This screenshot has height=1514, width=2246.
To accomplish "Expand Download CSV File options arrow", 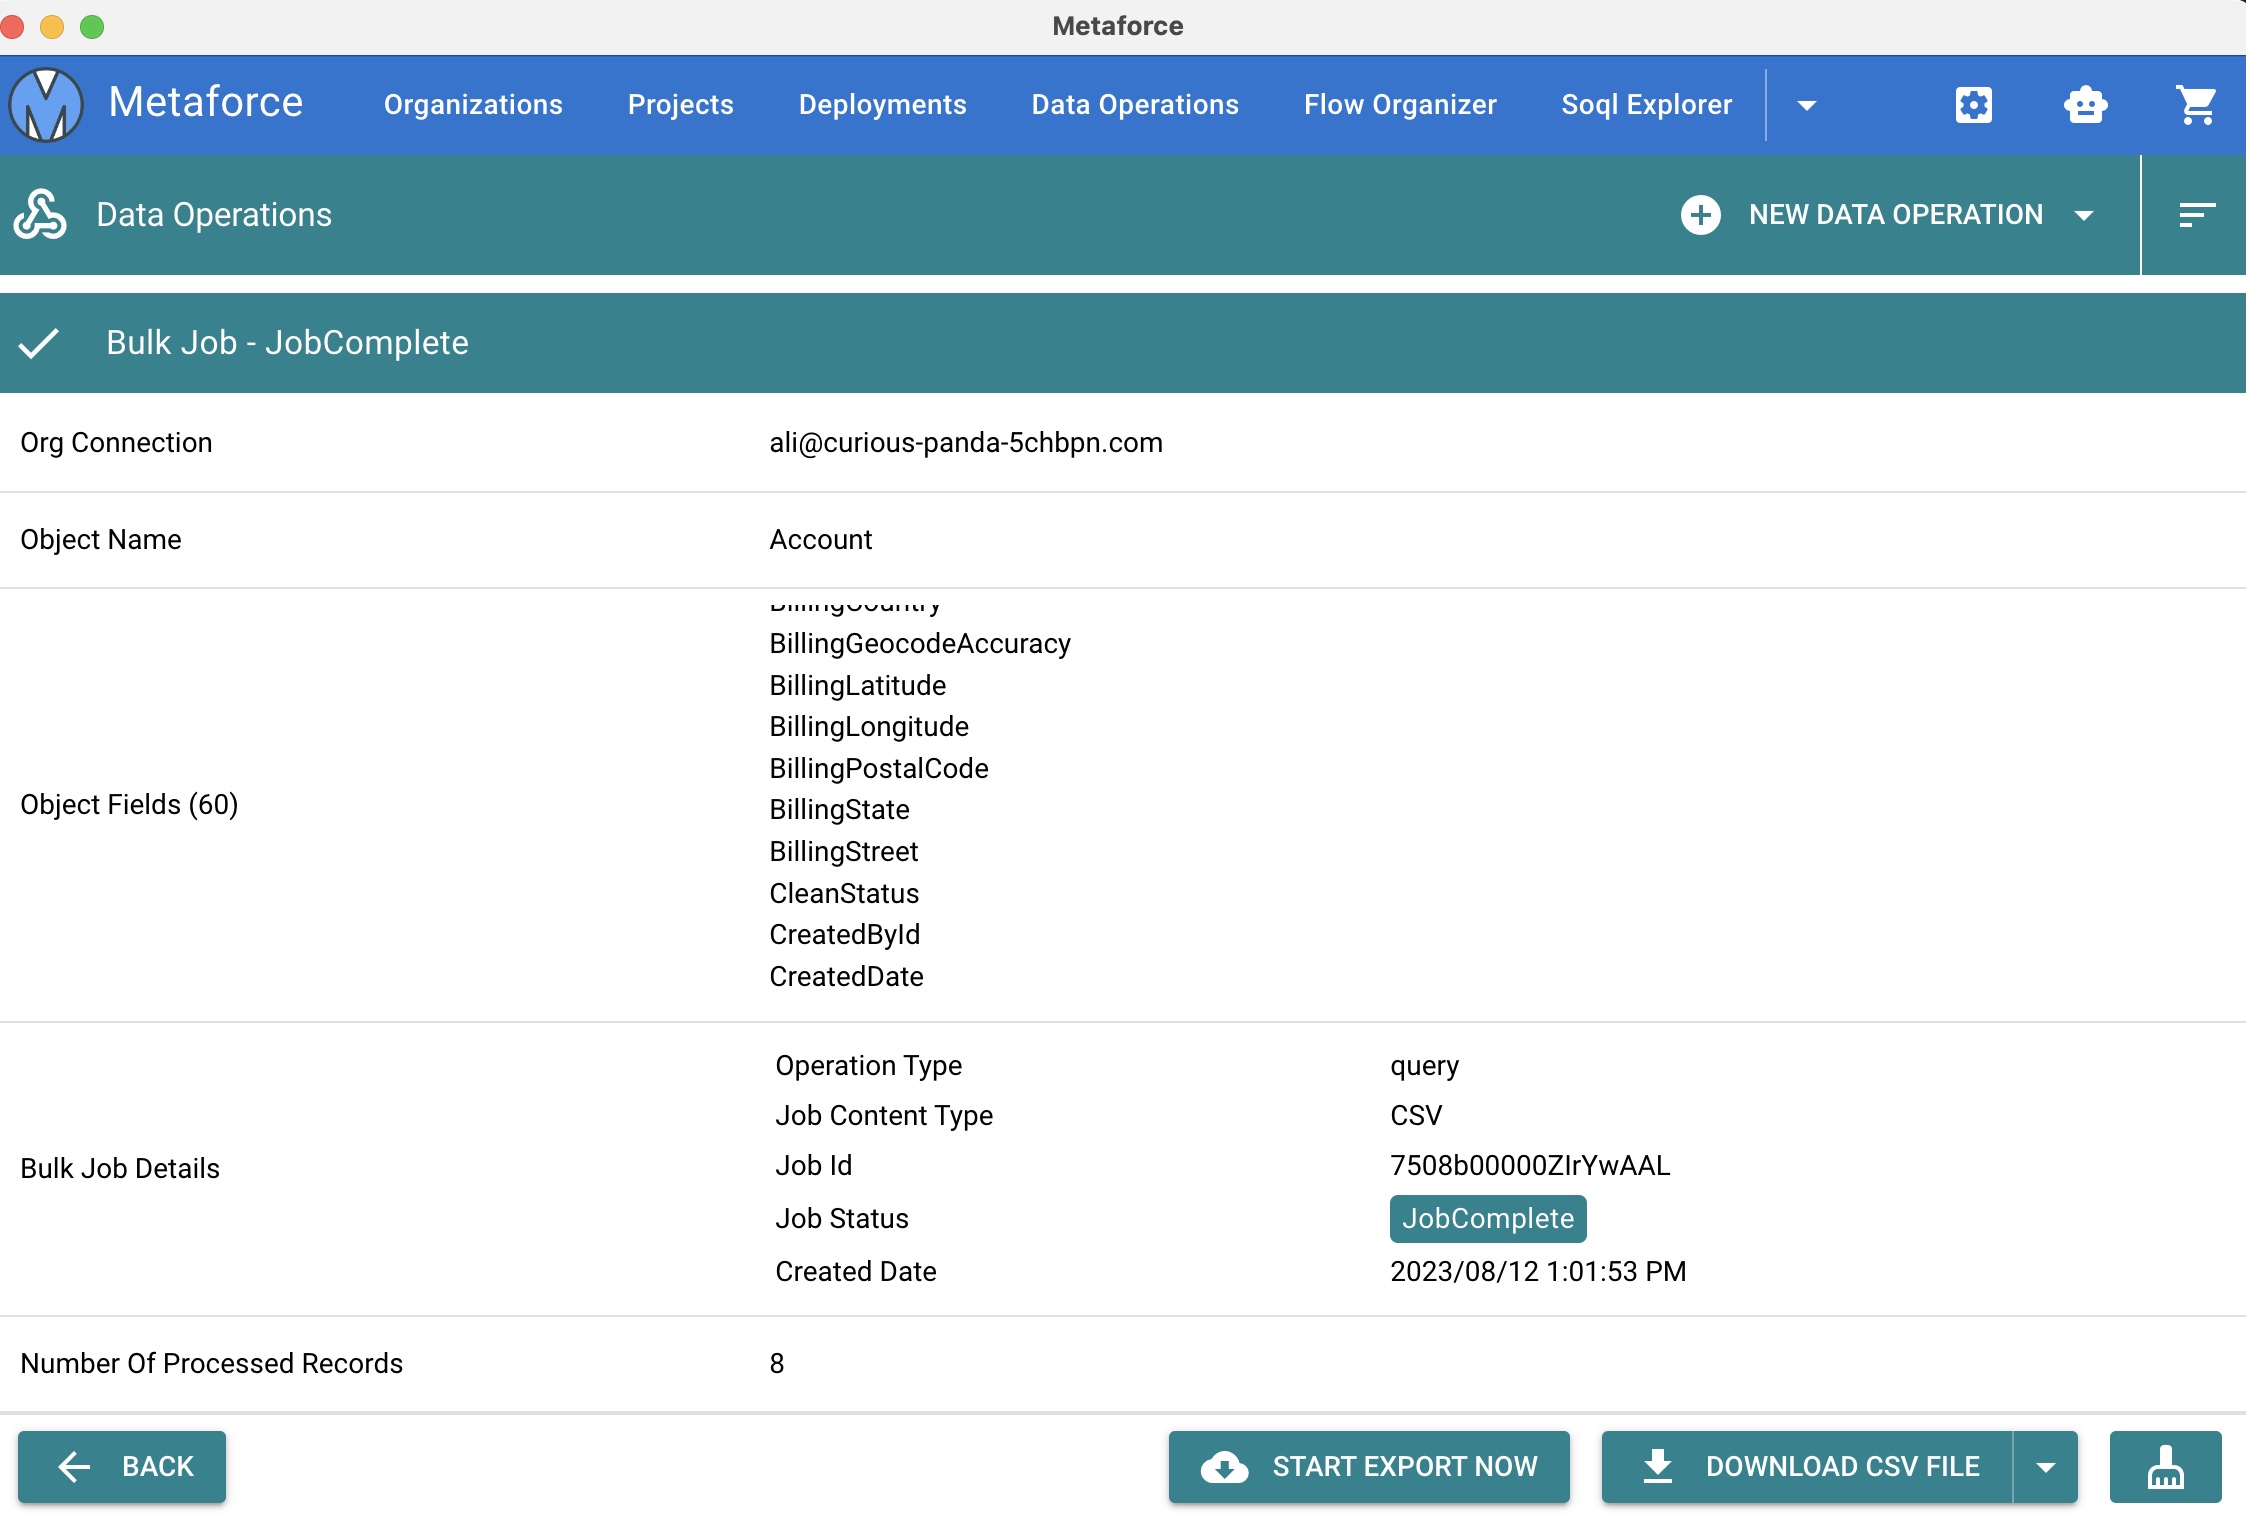I will (2045, 1467).
